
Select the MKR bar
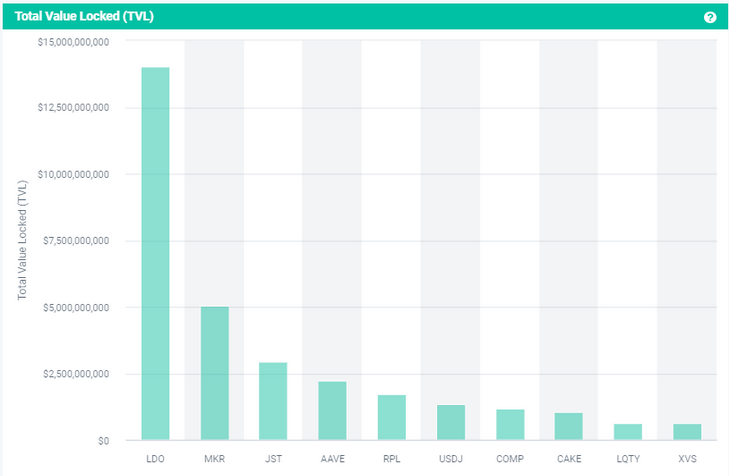coord(214,373)
